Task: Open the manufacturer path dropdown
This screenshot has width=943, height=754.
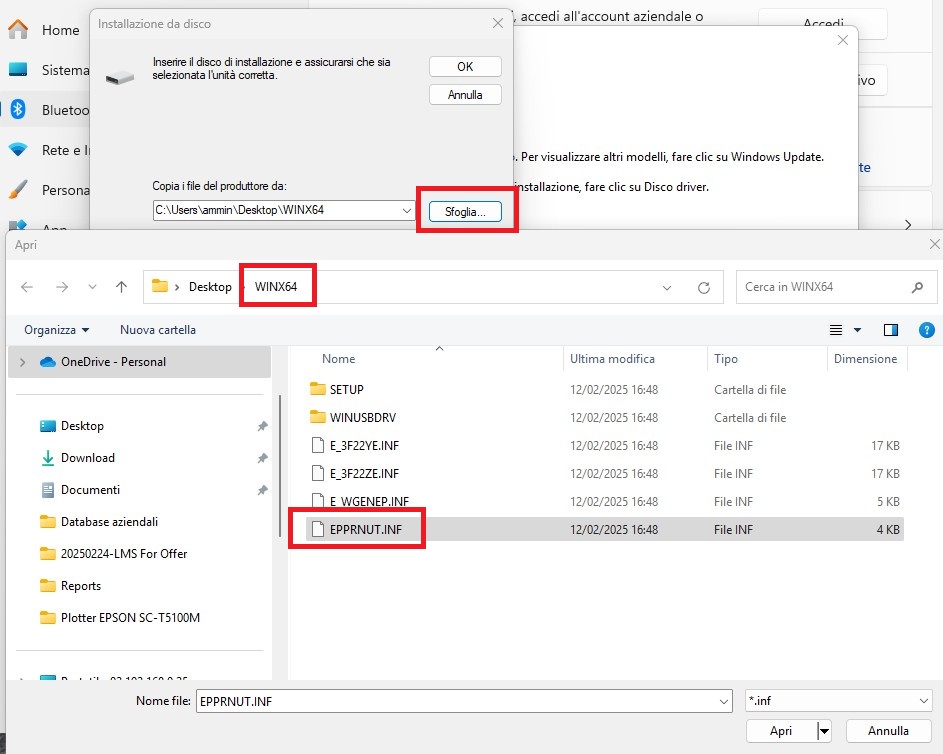Action: 406,211
